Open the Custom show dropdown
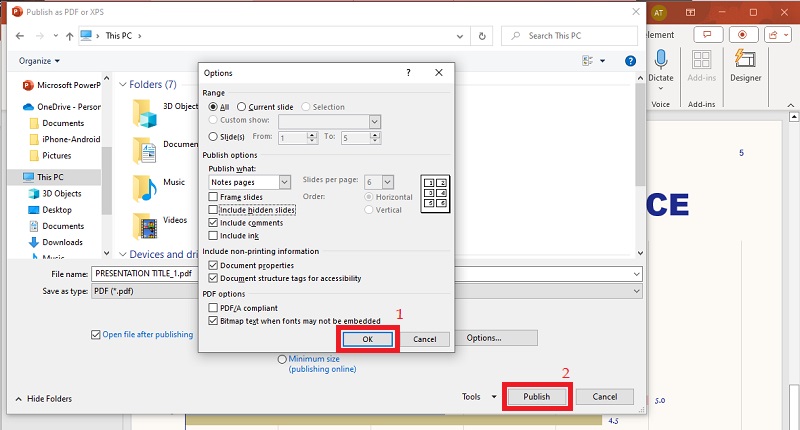Image resolution: width=800 pixels, height=430 pixels. click(x=374, y=122)
